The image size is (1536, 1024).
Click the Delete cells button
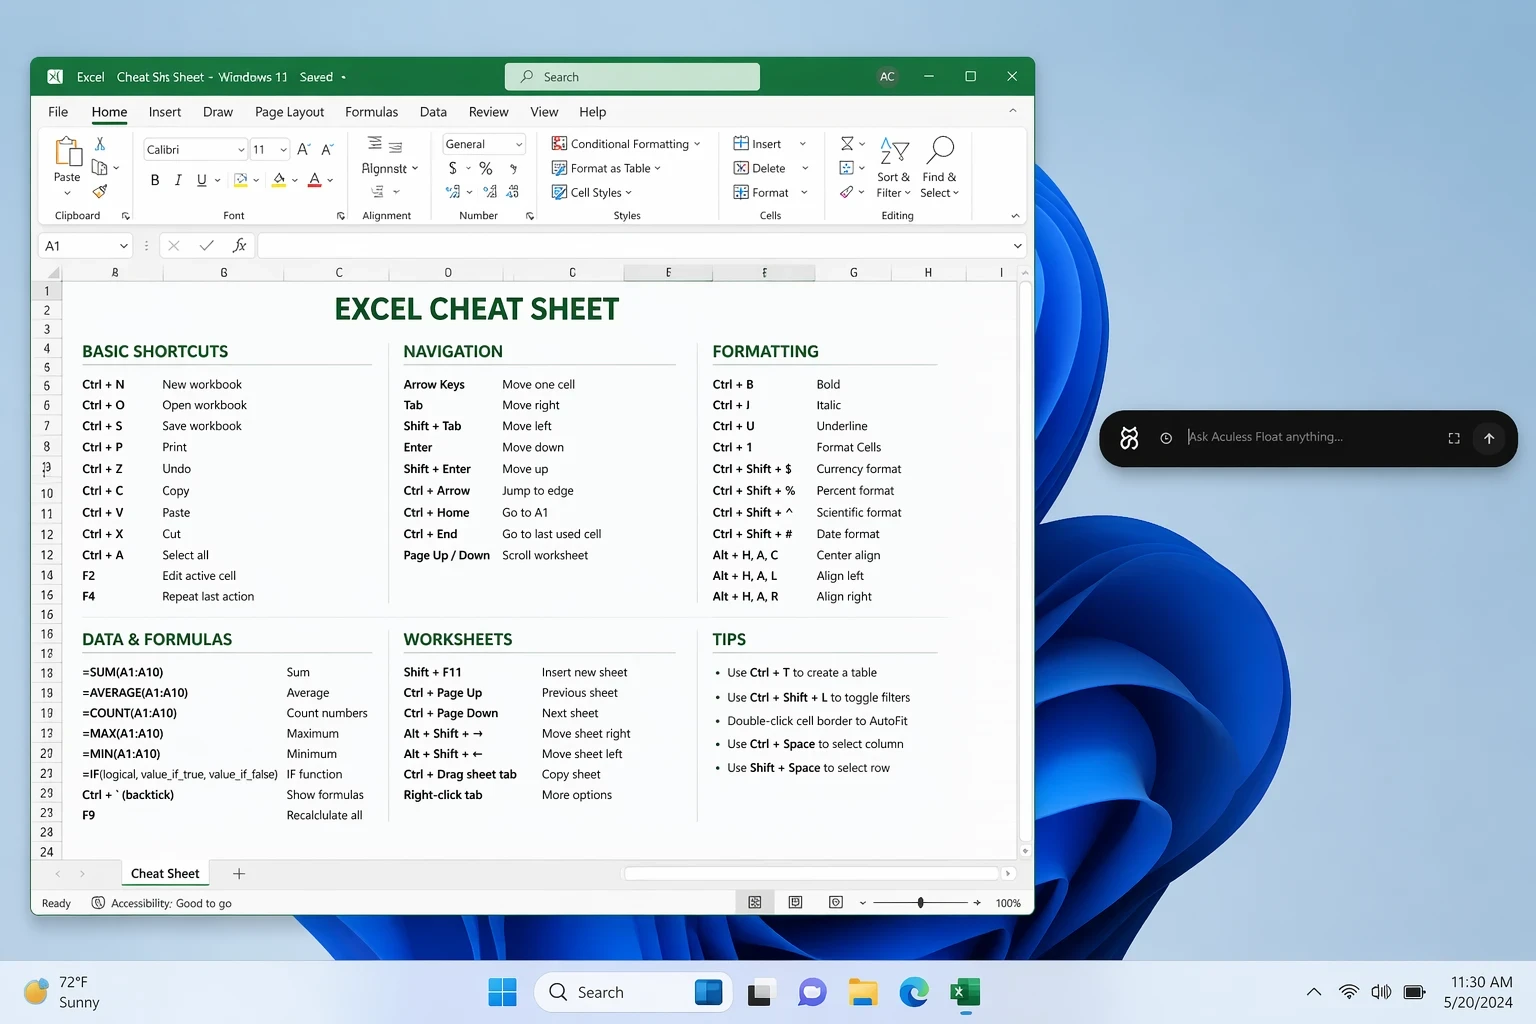click(759, 168)
